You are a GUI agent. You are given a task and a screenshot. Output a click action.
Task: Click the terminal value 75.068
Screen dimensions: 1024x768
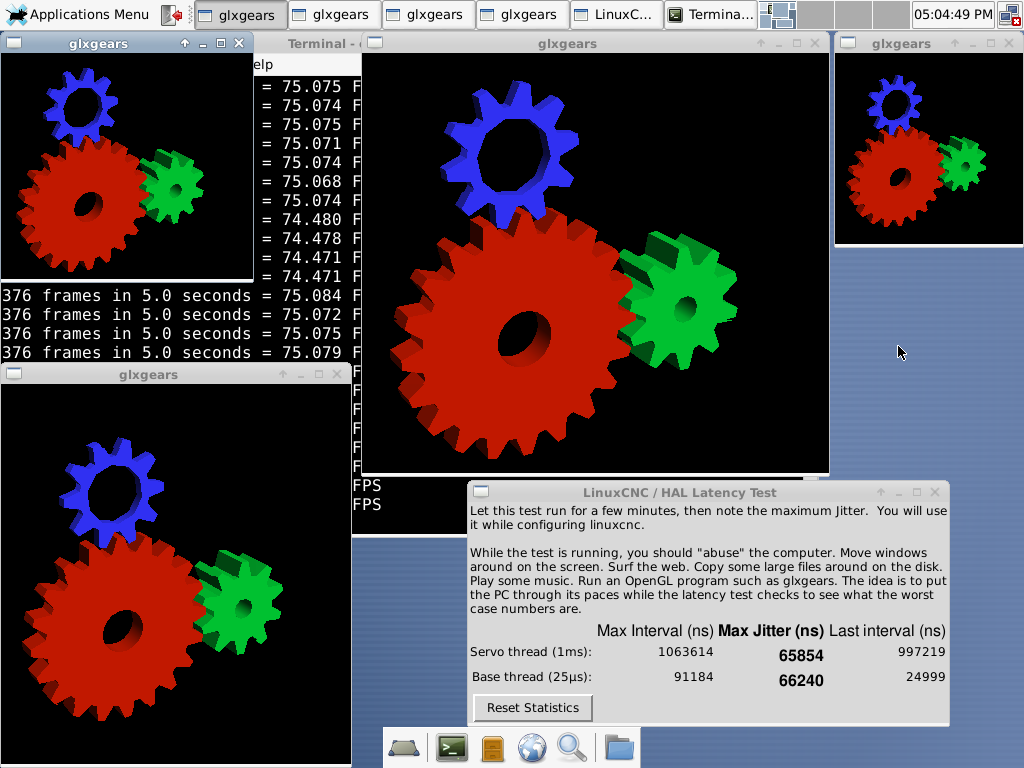tap(312, 182)
